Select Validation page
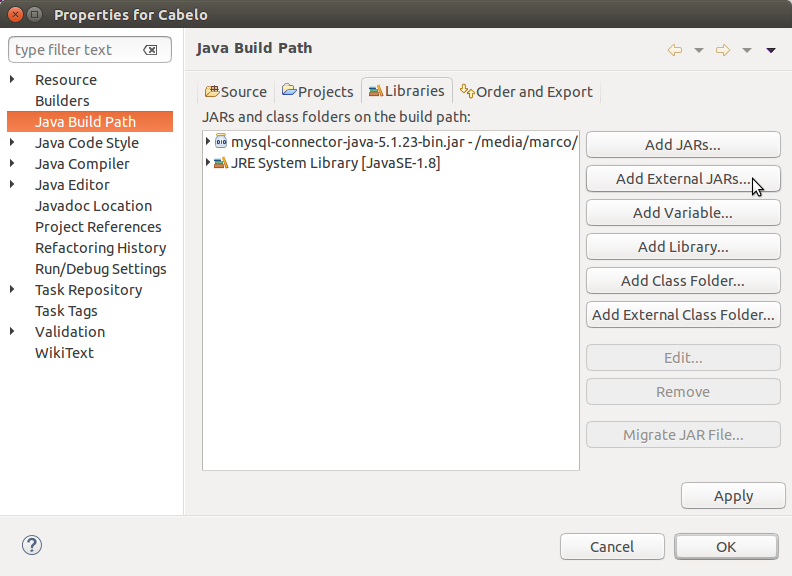Screen dimensions: 792x576 coord(70,332)
